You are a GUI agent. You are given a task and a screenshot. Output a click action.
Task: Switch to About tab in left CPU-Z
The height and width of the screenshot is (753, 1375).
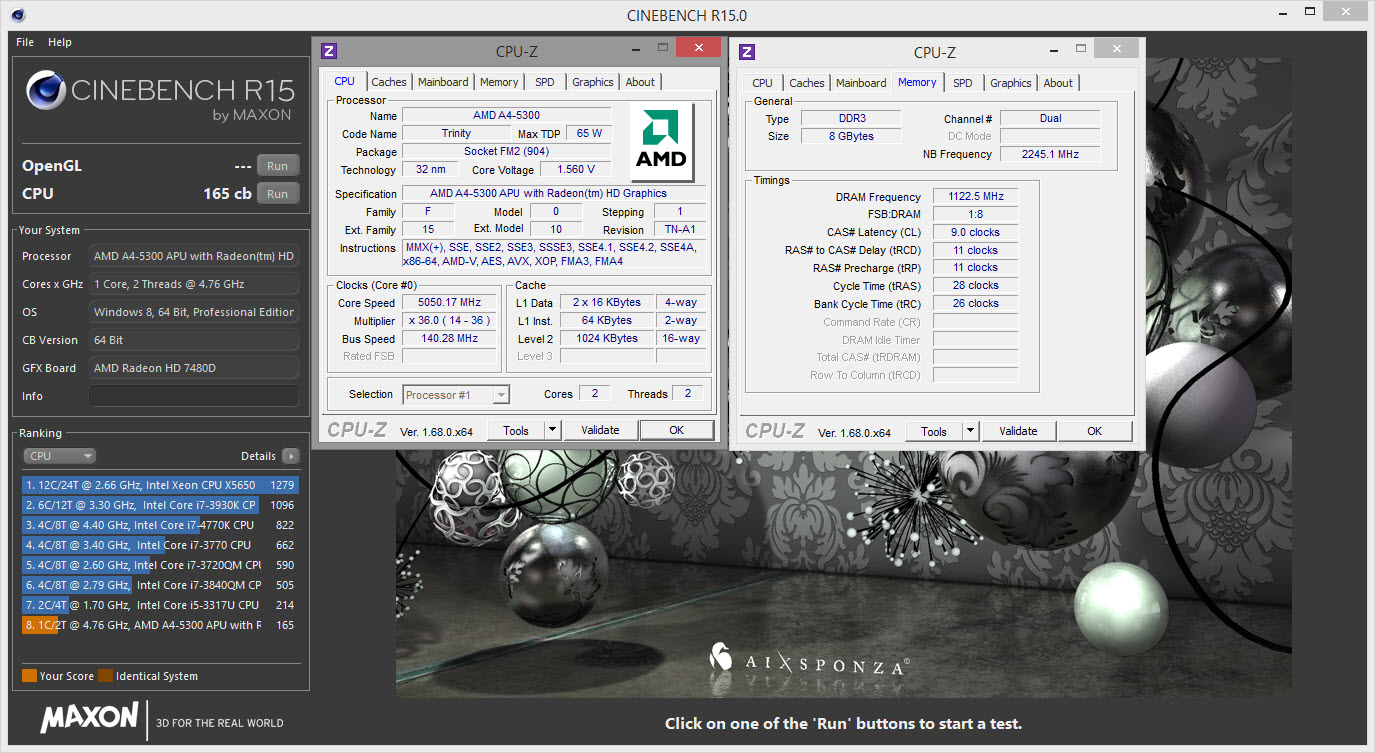click(641, 82)
